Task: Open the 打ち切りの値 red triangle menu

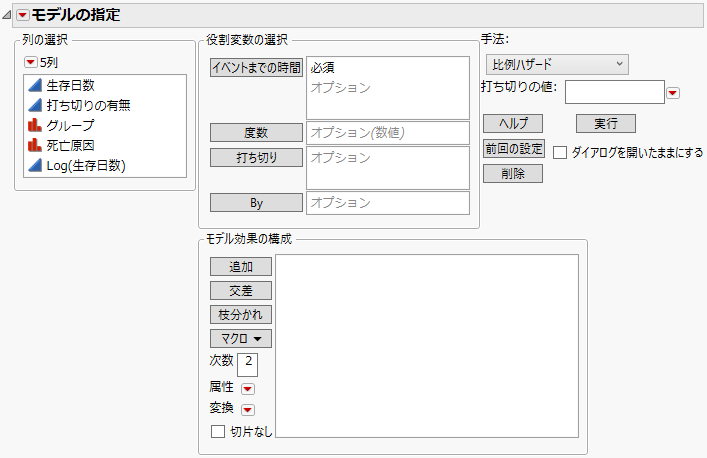Action: click(x=673, y=93)
